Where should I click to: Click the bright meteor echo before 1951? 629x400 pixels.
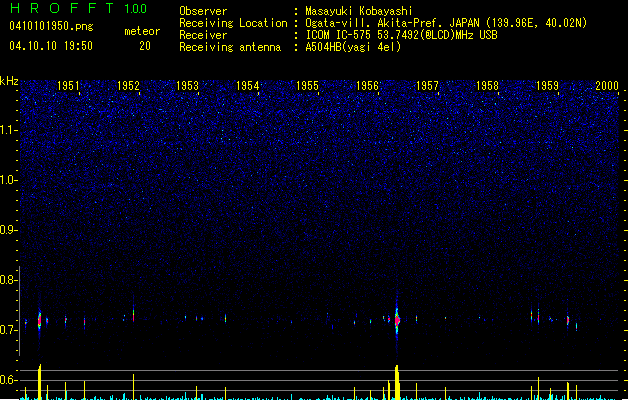39,320
